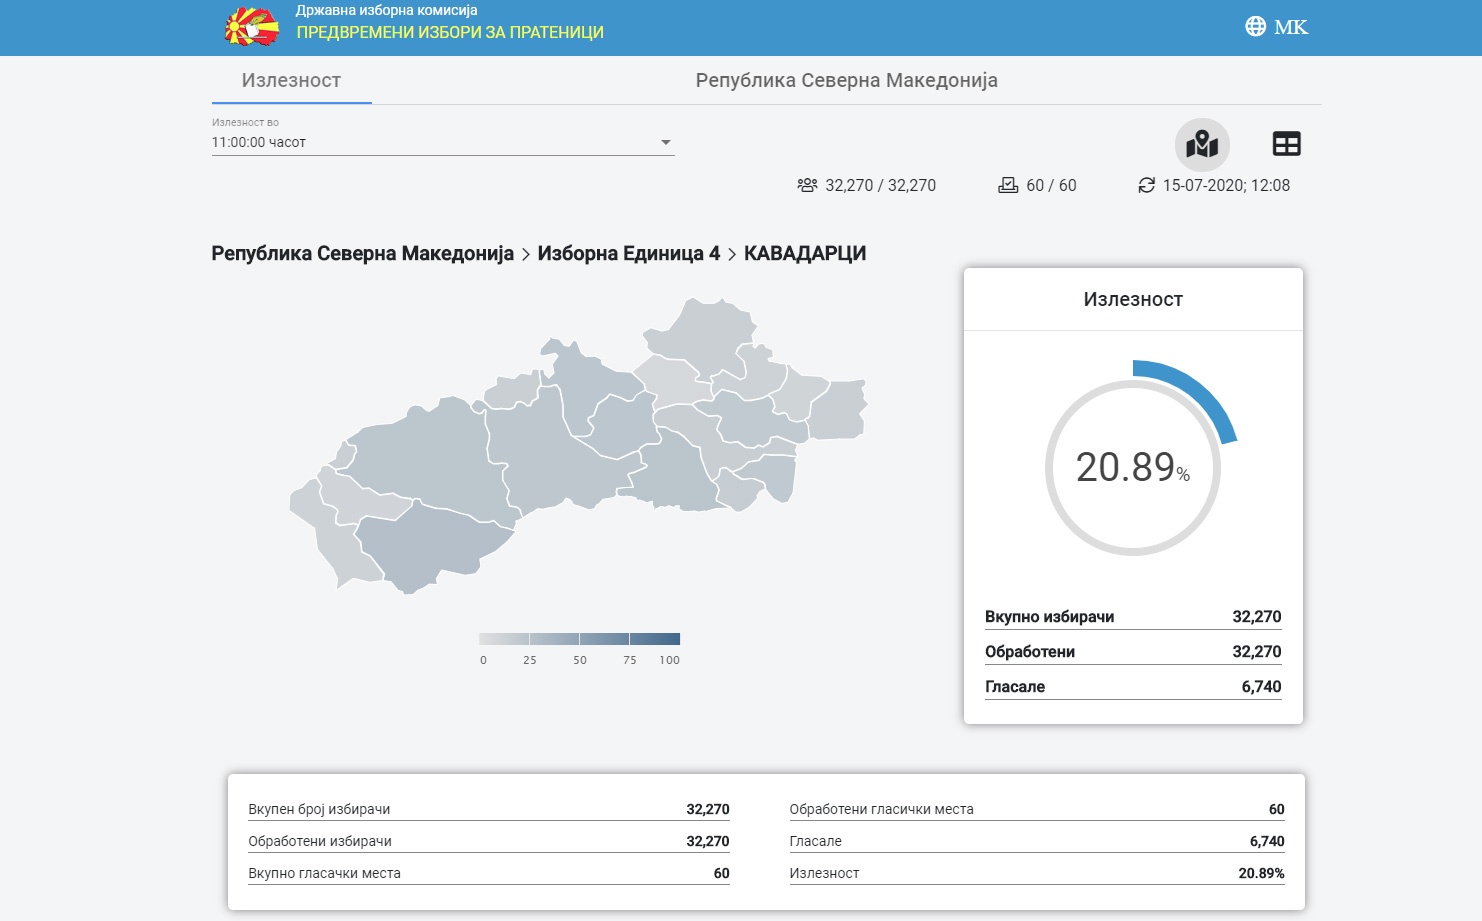Click Обработени избирачи summary row
The height and width of the screenshot is (921, 1482).
[x=489, y=841]
